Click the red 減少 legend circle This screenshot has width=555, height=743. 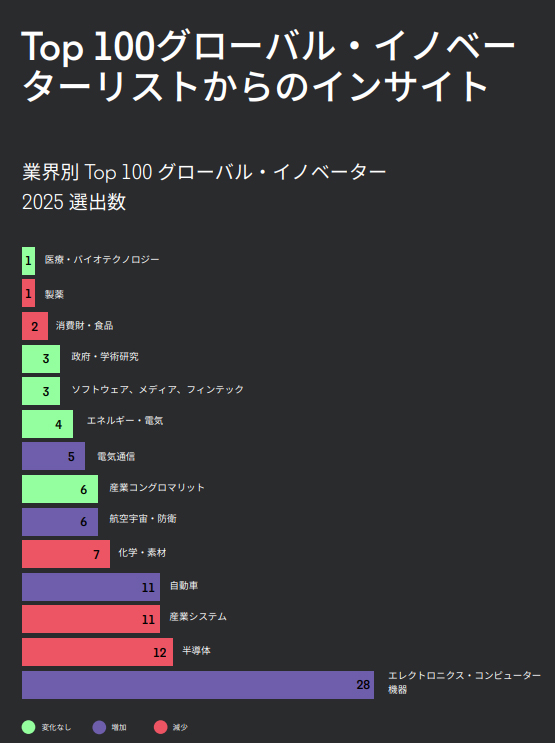[x=161, y=727]
